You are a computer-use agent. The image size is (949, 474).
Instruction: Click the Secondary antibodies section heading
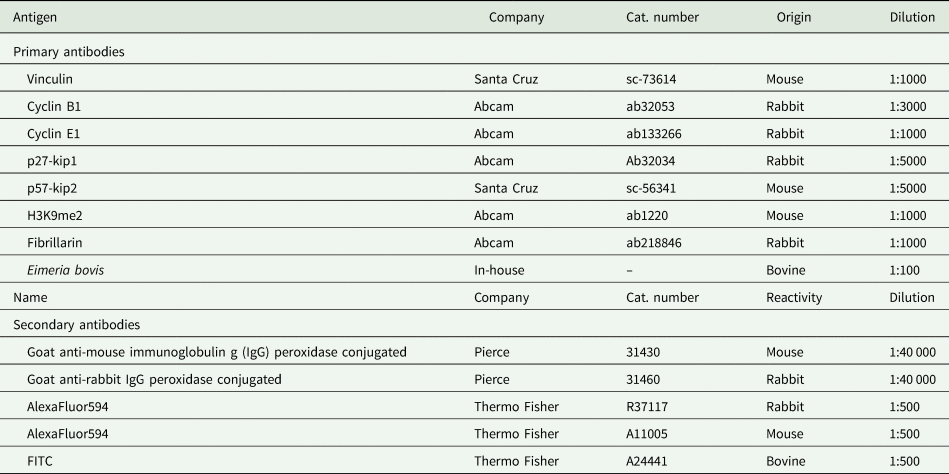[78, 324]
